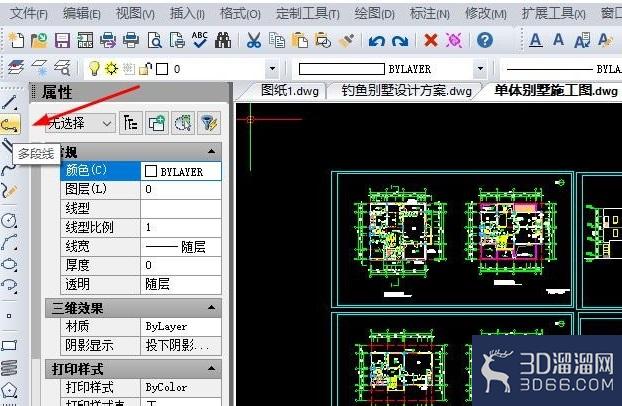The width and height of the screenshot is (622, 406).
Task: Open the 修改(M) menu
Action: (486, 14)
